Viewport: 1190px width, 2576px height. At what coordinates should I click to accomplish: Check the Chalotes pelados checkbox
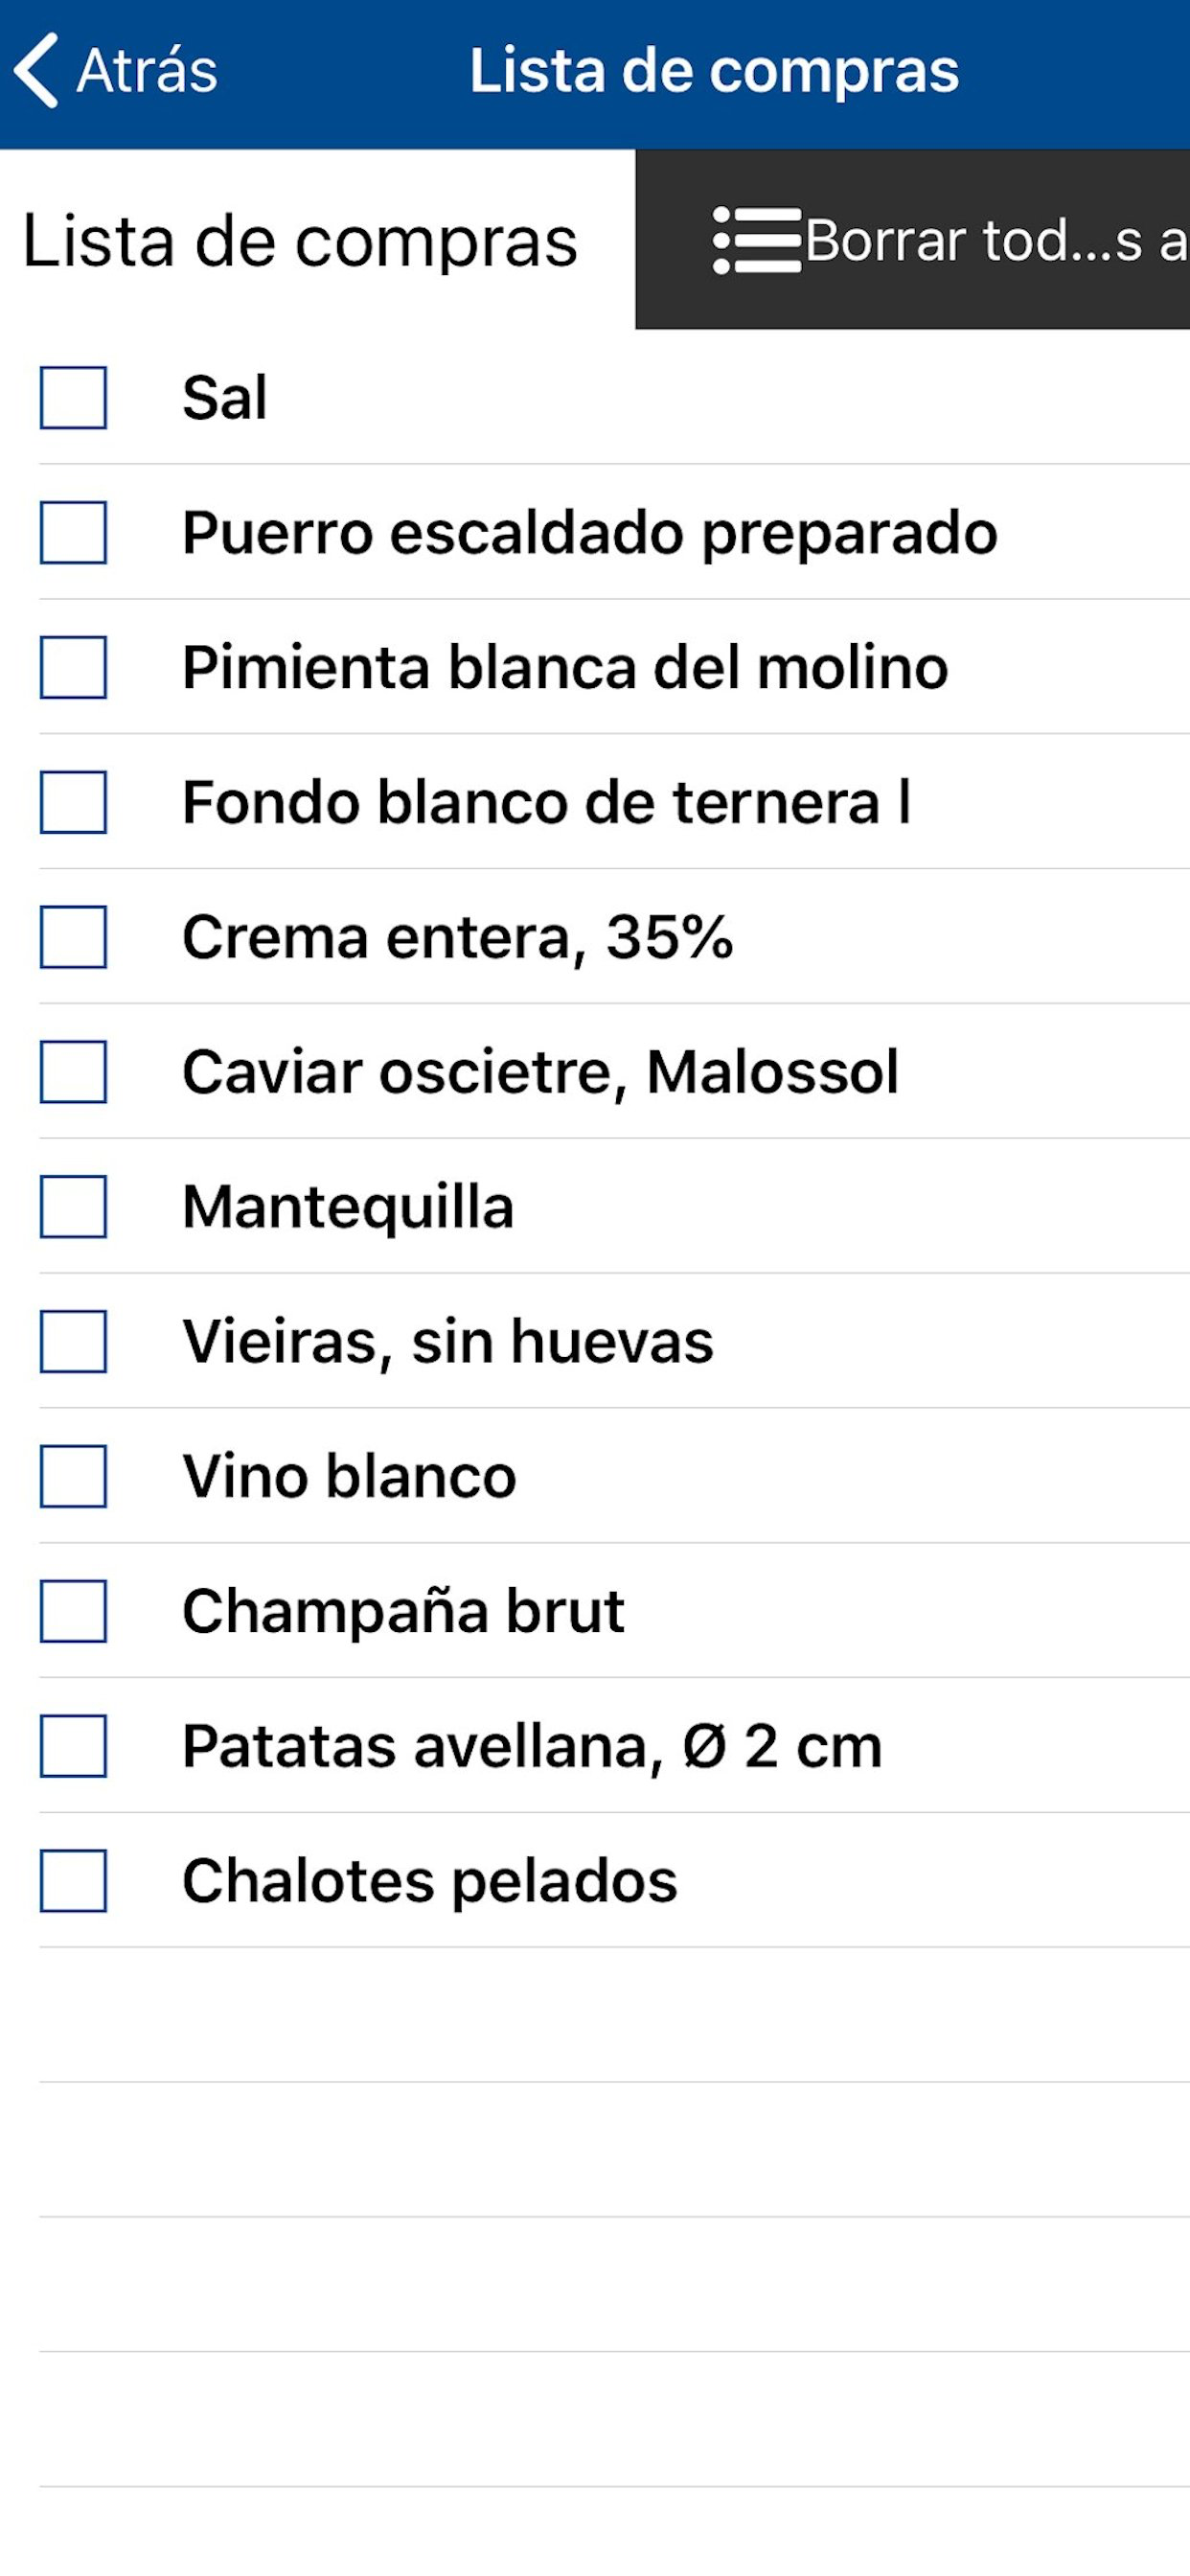(x=73, y=1881)
